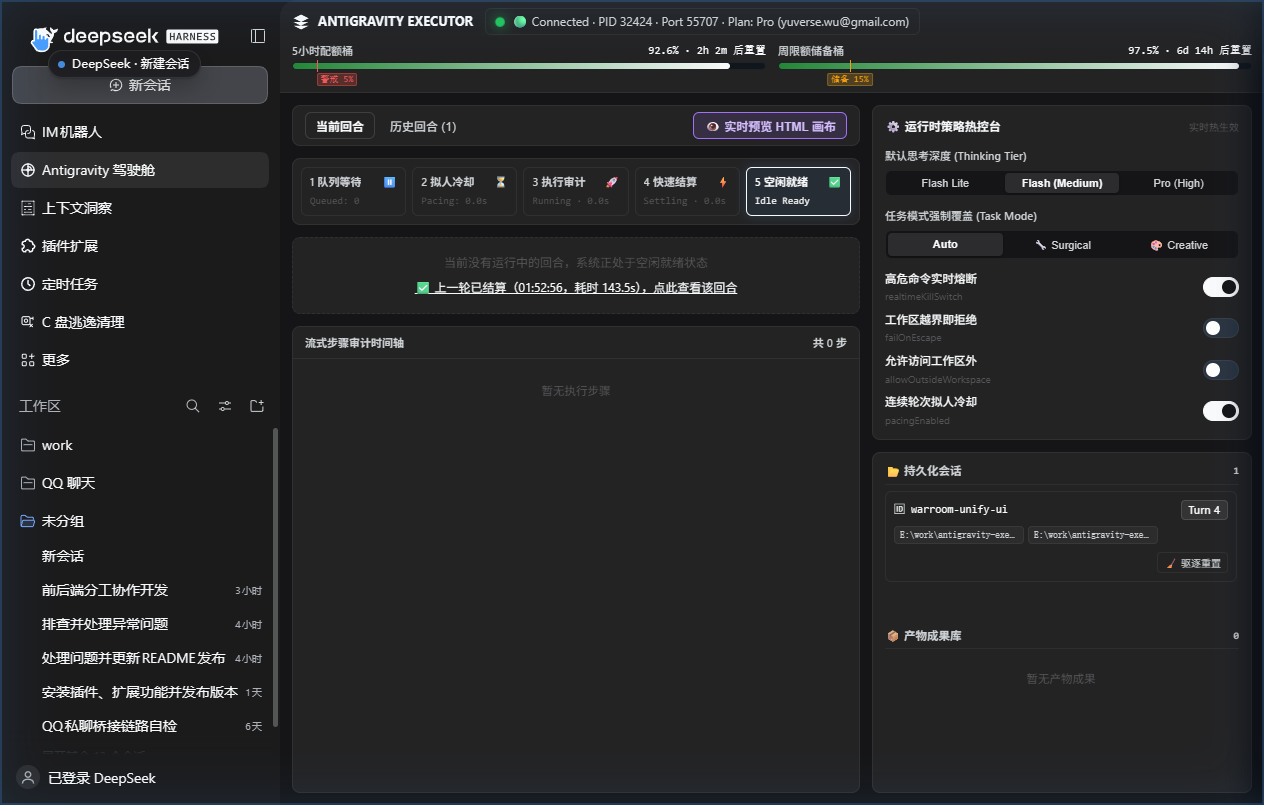Open C 盘逃逸清理 in the sidebar
The width and height of the screenshot is (1264, 805).
pos(140,322)
